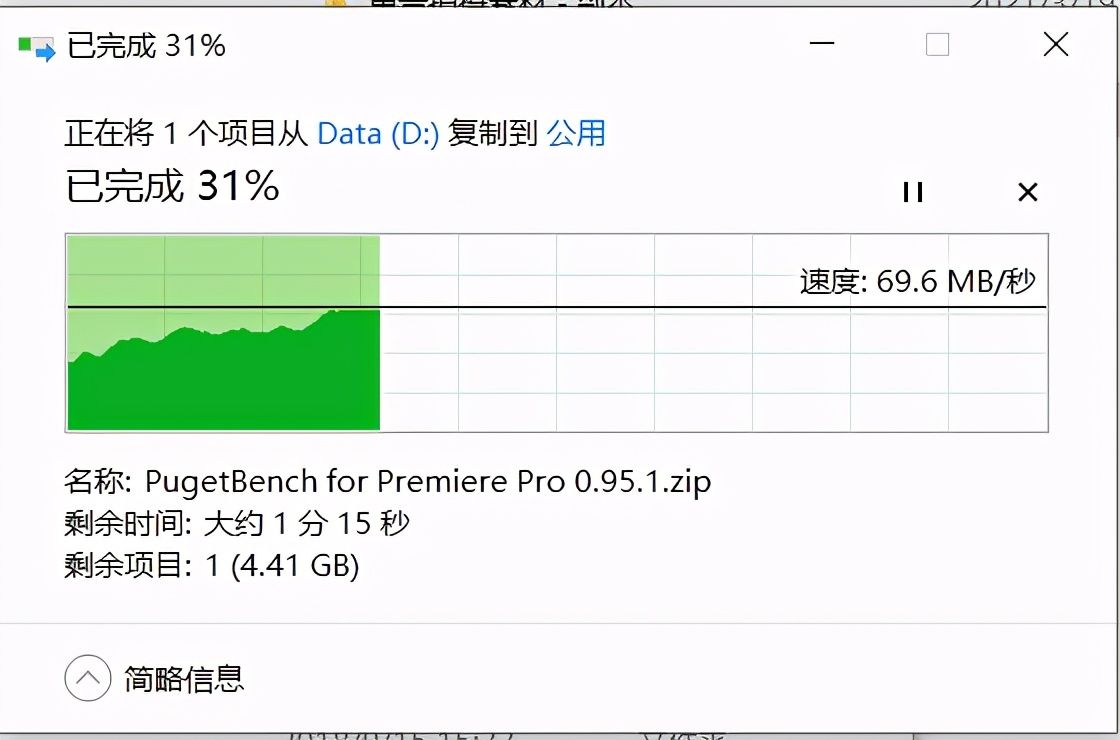Click the 剩余项目 1 (4.41 GB) line
Image resolution: width=1120 pixels, height=740 pixels.
coord(211,566)
